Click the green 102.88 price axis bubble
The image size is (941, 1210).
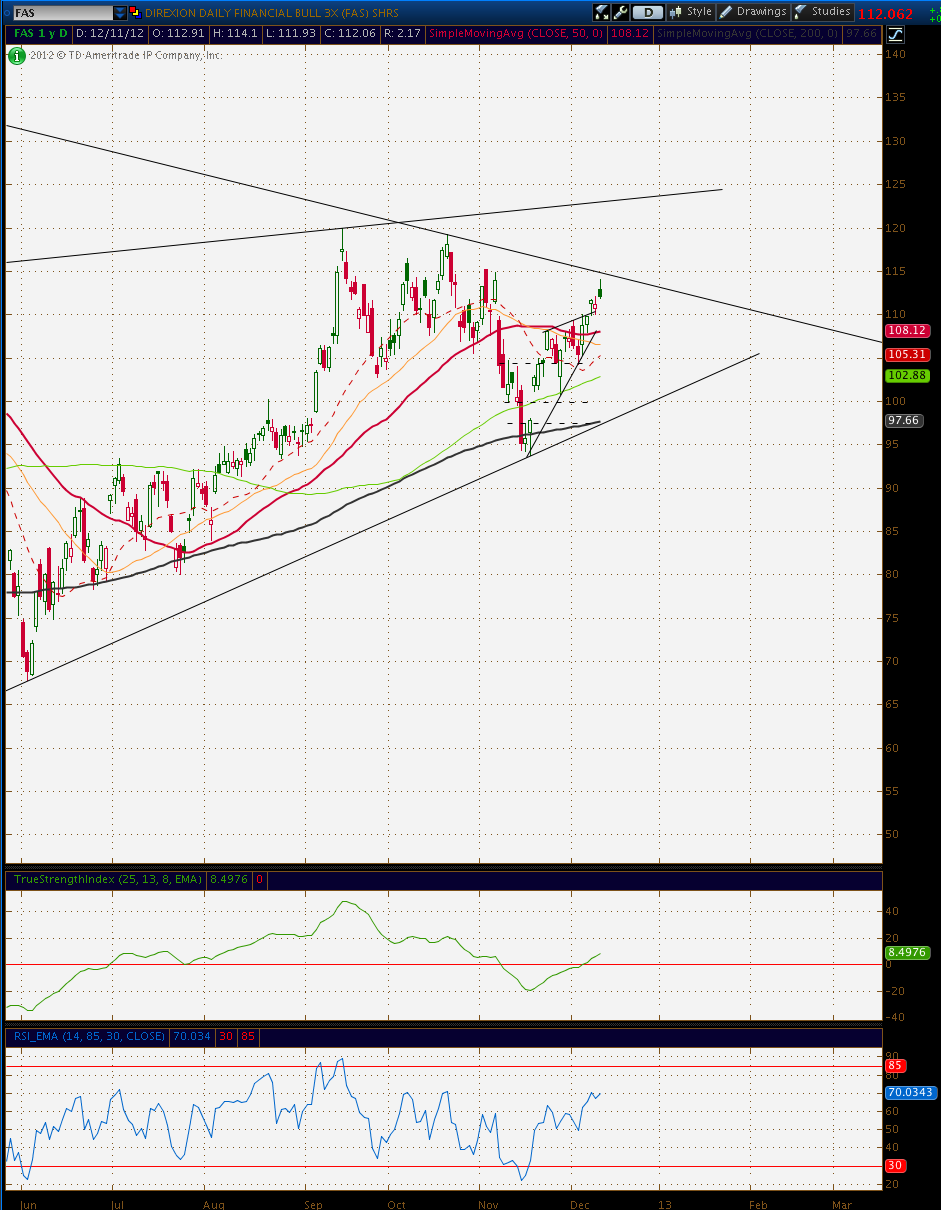pyautogui.click(x=907, y=375)
